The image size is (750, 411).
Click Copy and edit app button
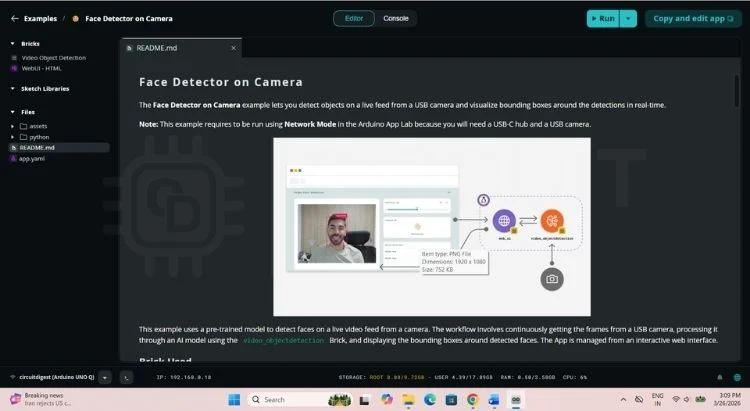click(x=693, y=19)
